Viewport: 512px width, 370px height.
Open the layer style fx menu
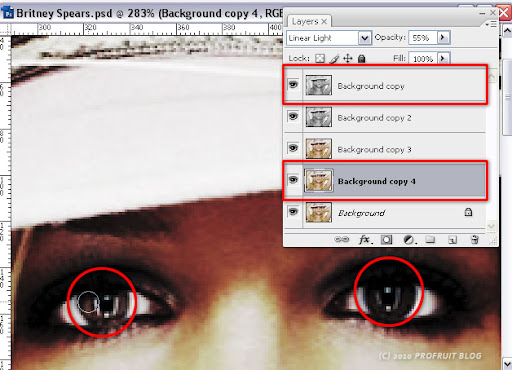[x=365, y=240]
